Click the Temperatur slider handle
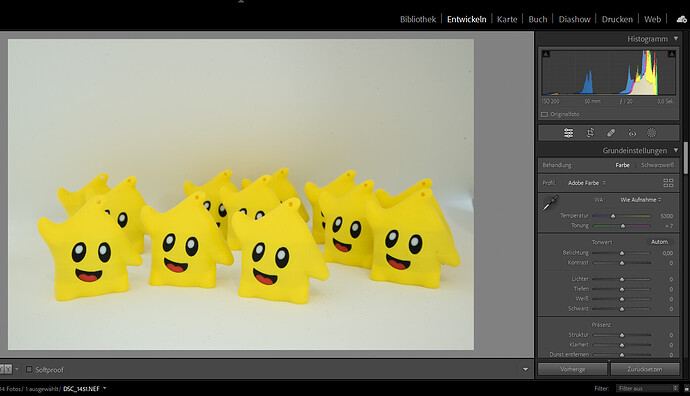690x396 pixels. point(613,216)
